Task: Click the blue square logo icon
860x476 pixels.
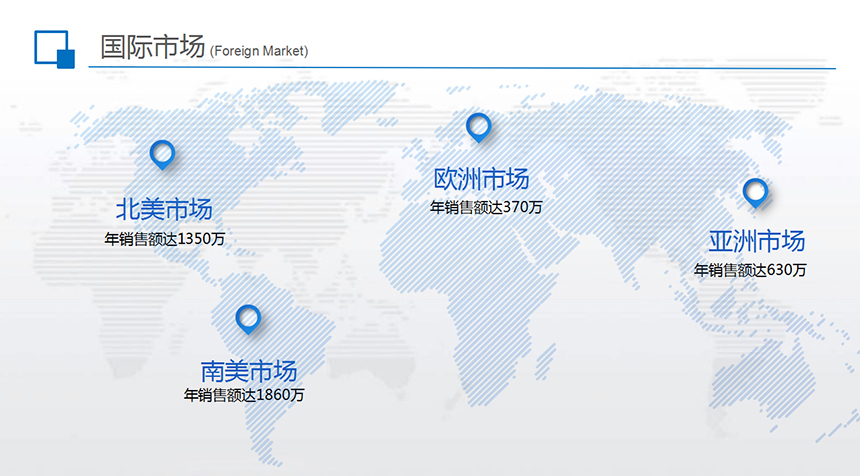Action: point(54,49)
